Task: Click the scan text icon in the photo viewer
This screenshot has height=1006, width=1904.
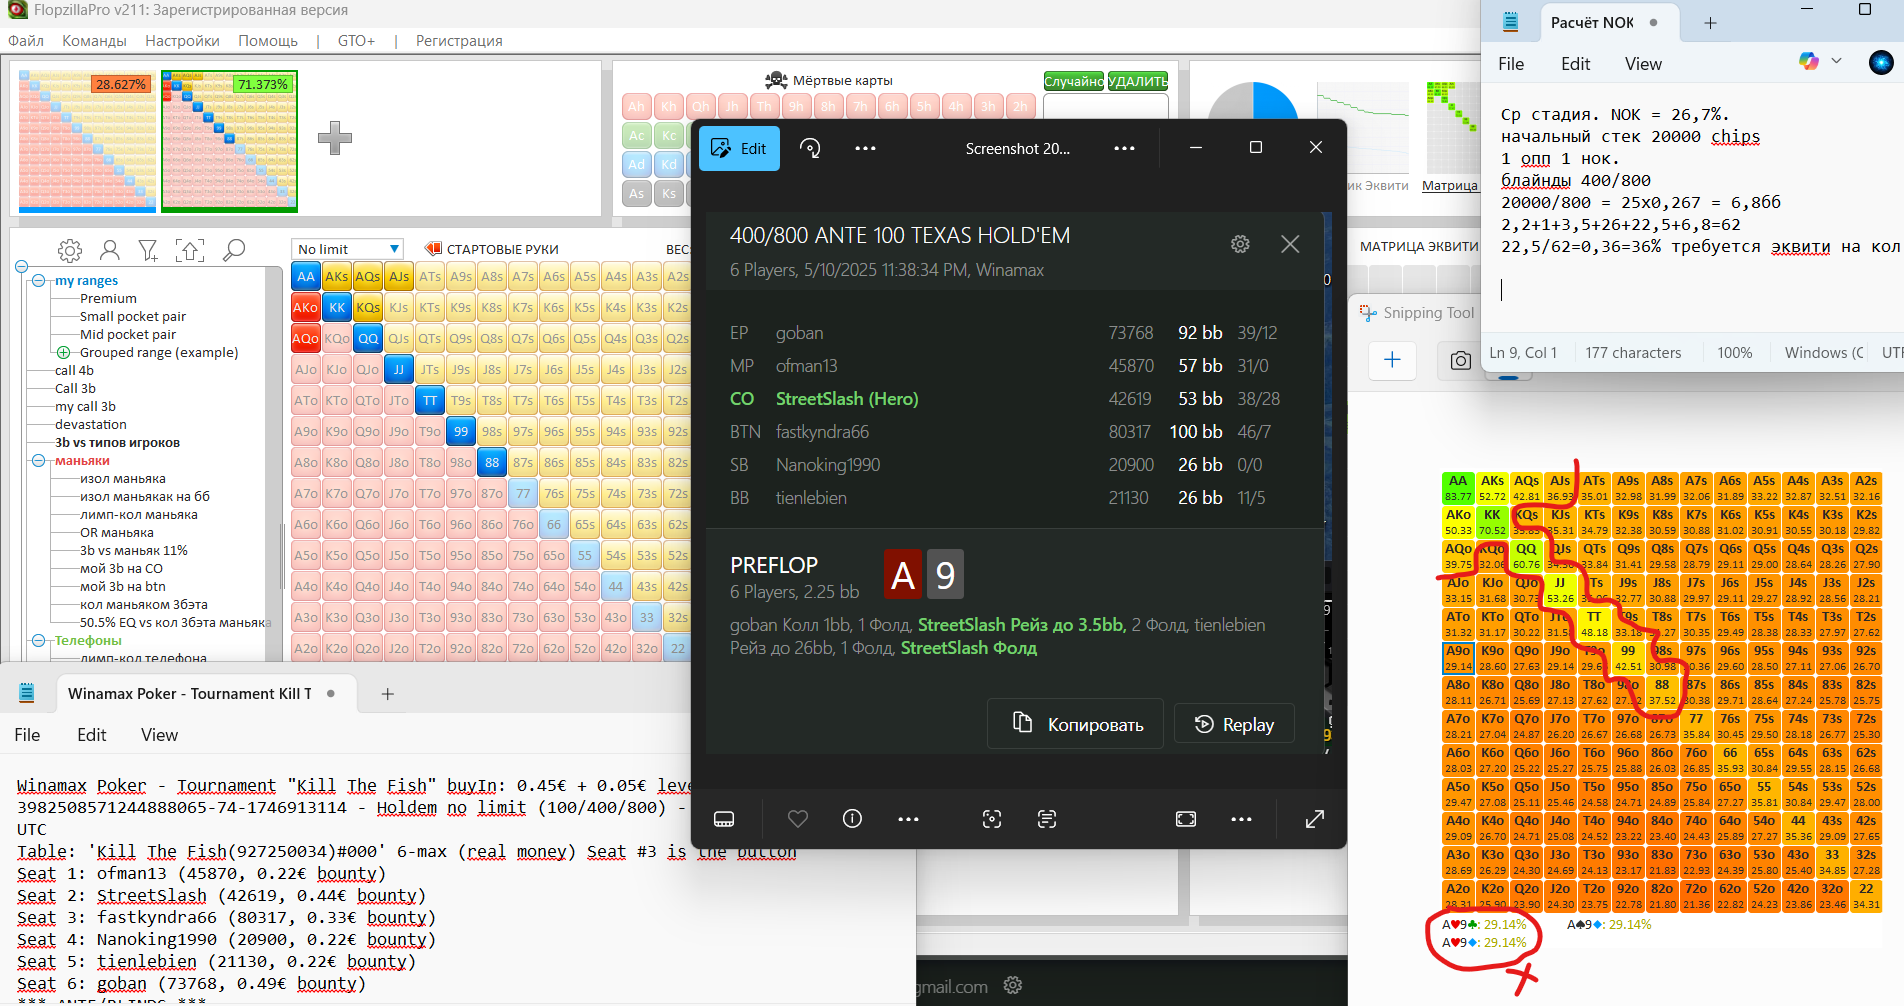Action: [1047, 819]
